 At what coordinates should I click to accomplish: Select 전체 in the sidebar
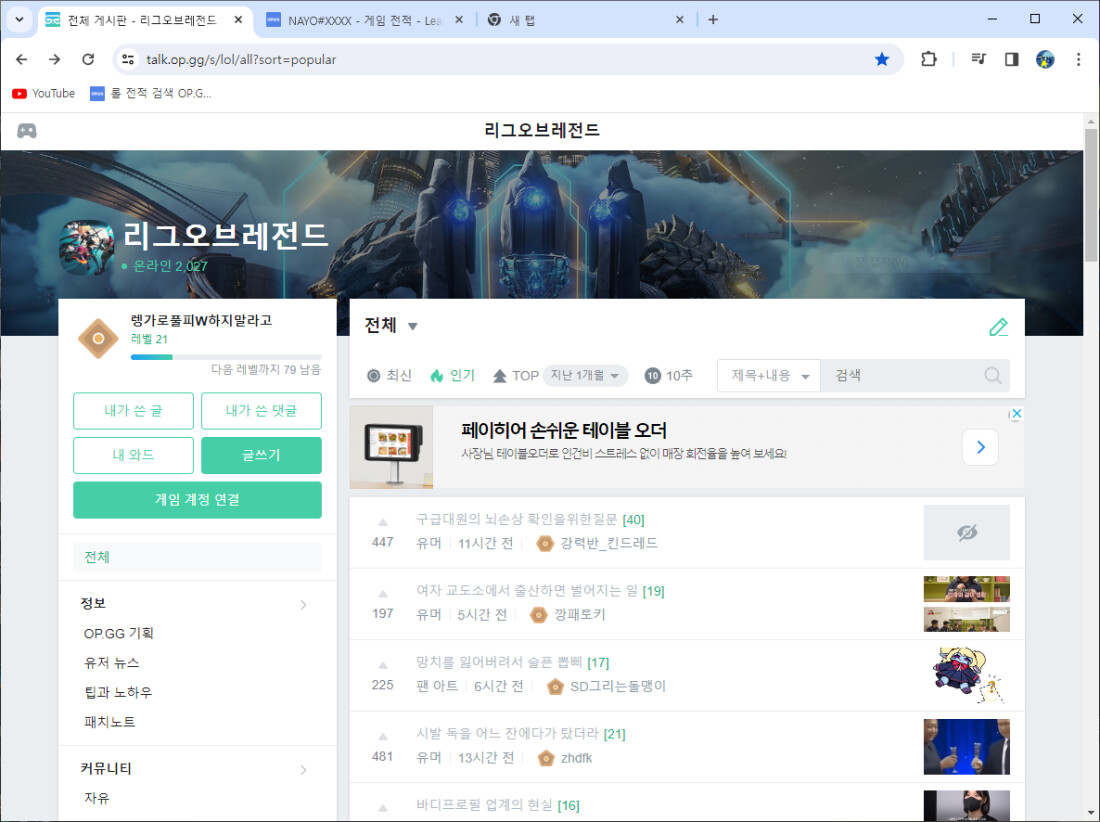click(x=197, y=557)
